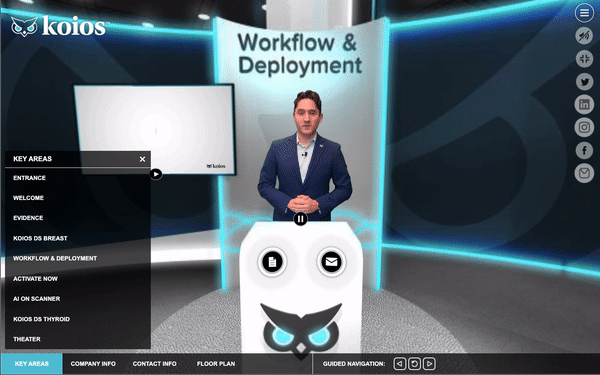
Task: Open the LinkedIn icon link
Action: coord(584,104)
